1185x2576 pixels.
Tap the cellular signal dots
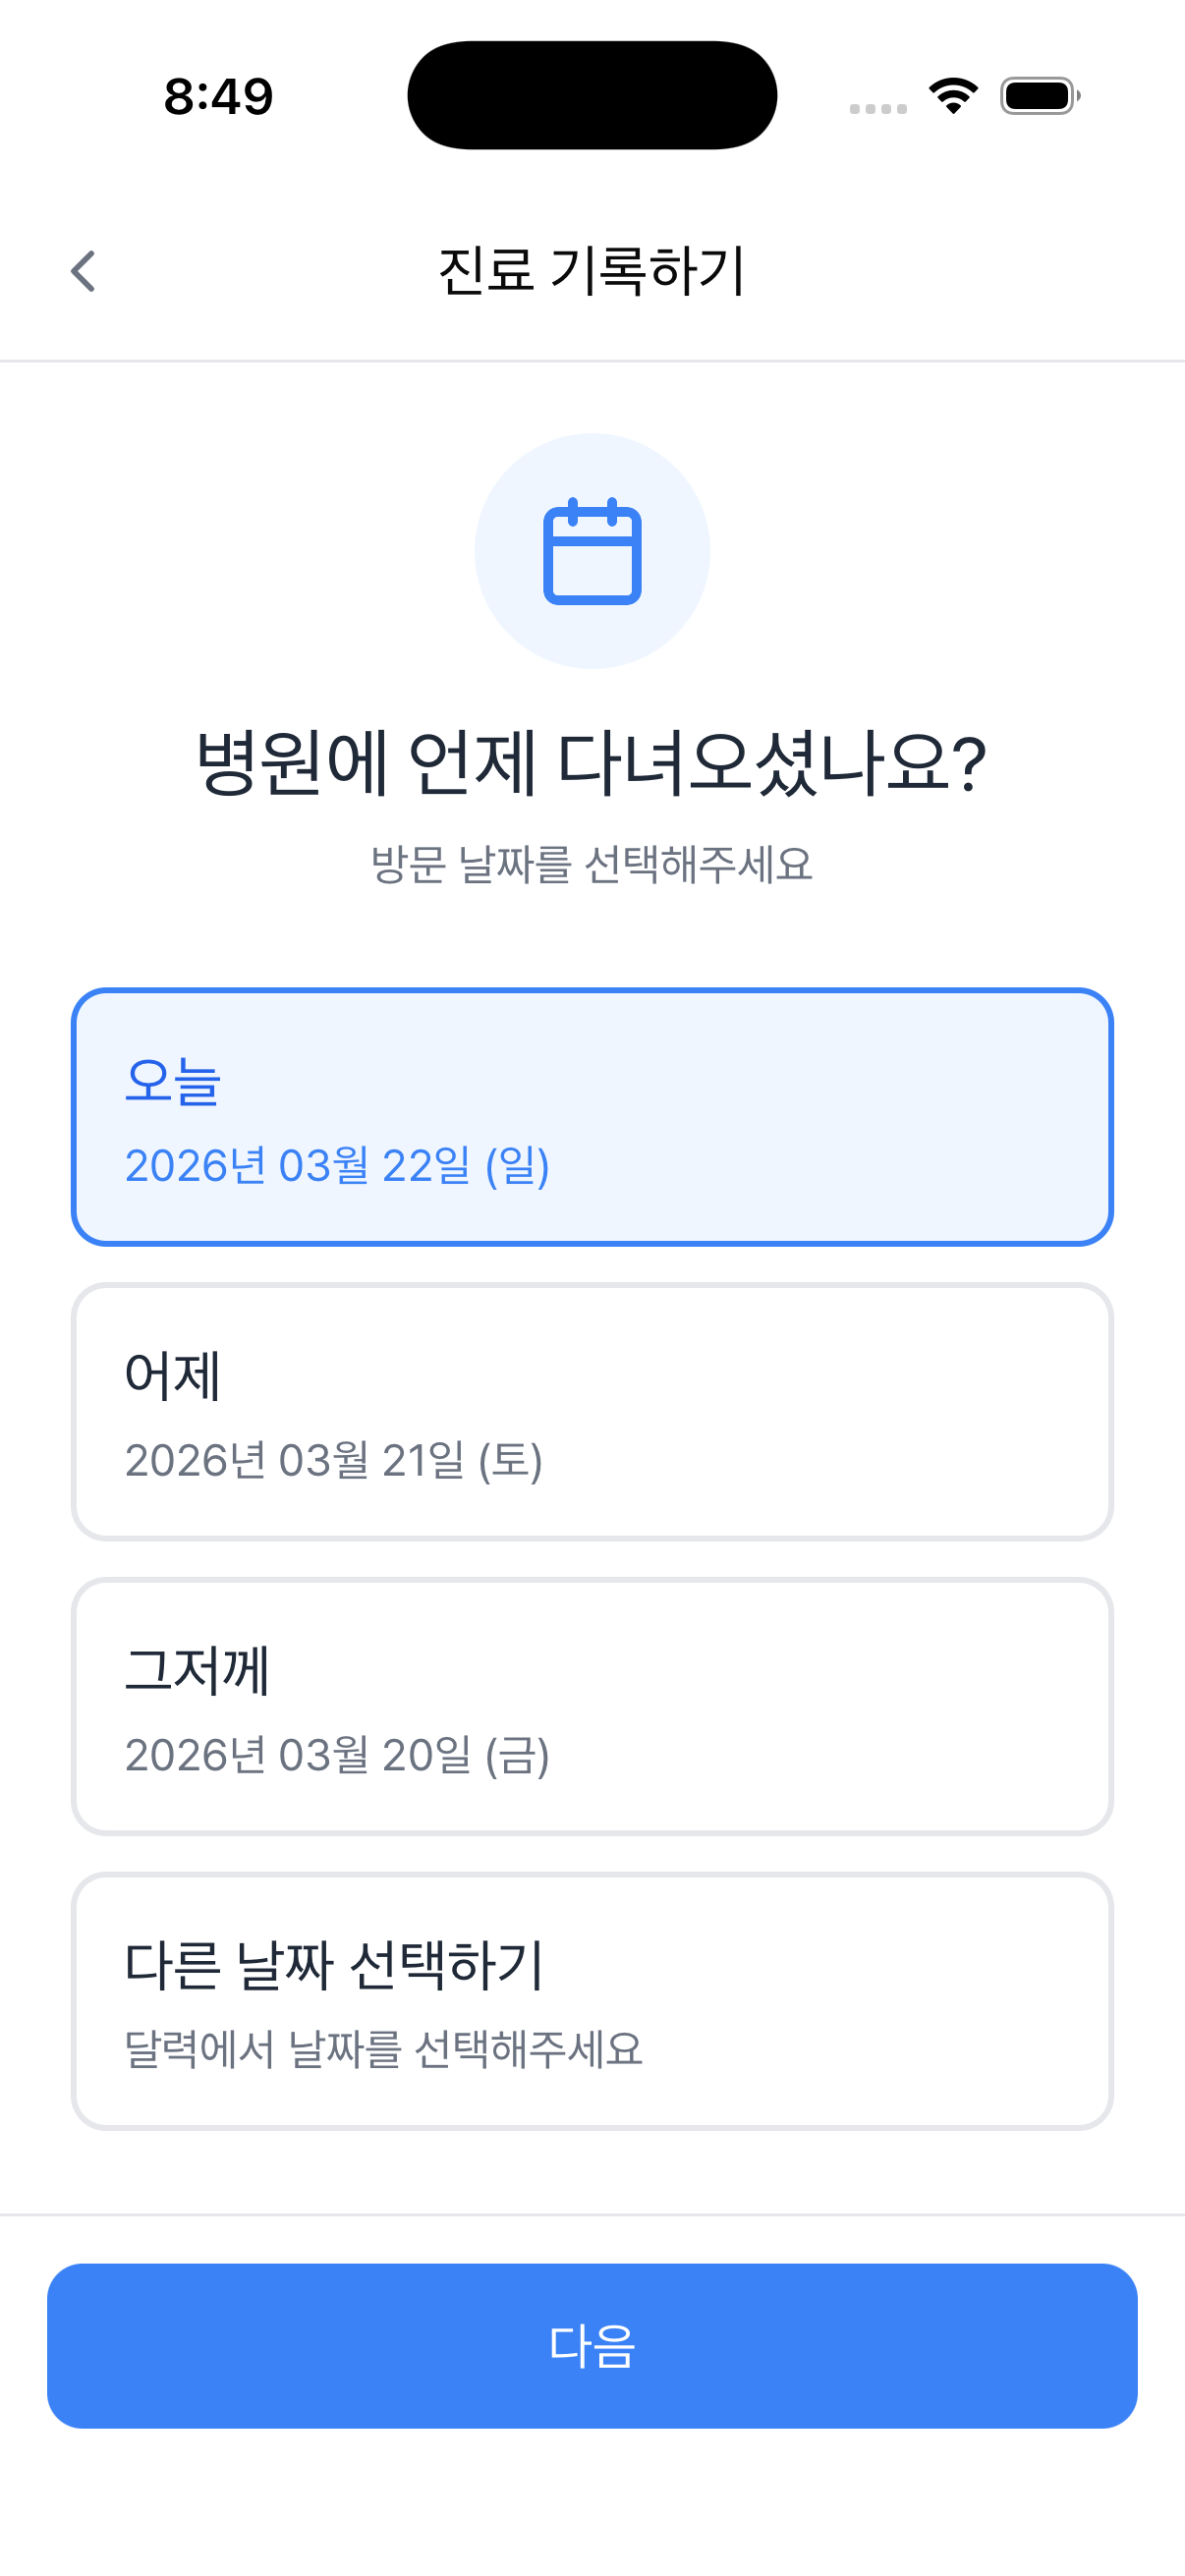tap(878, 108)
